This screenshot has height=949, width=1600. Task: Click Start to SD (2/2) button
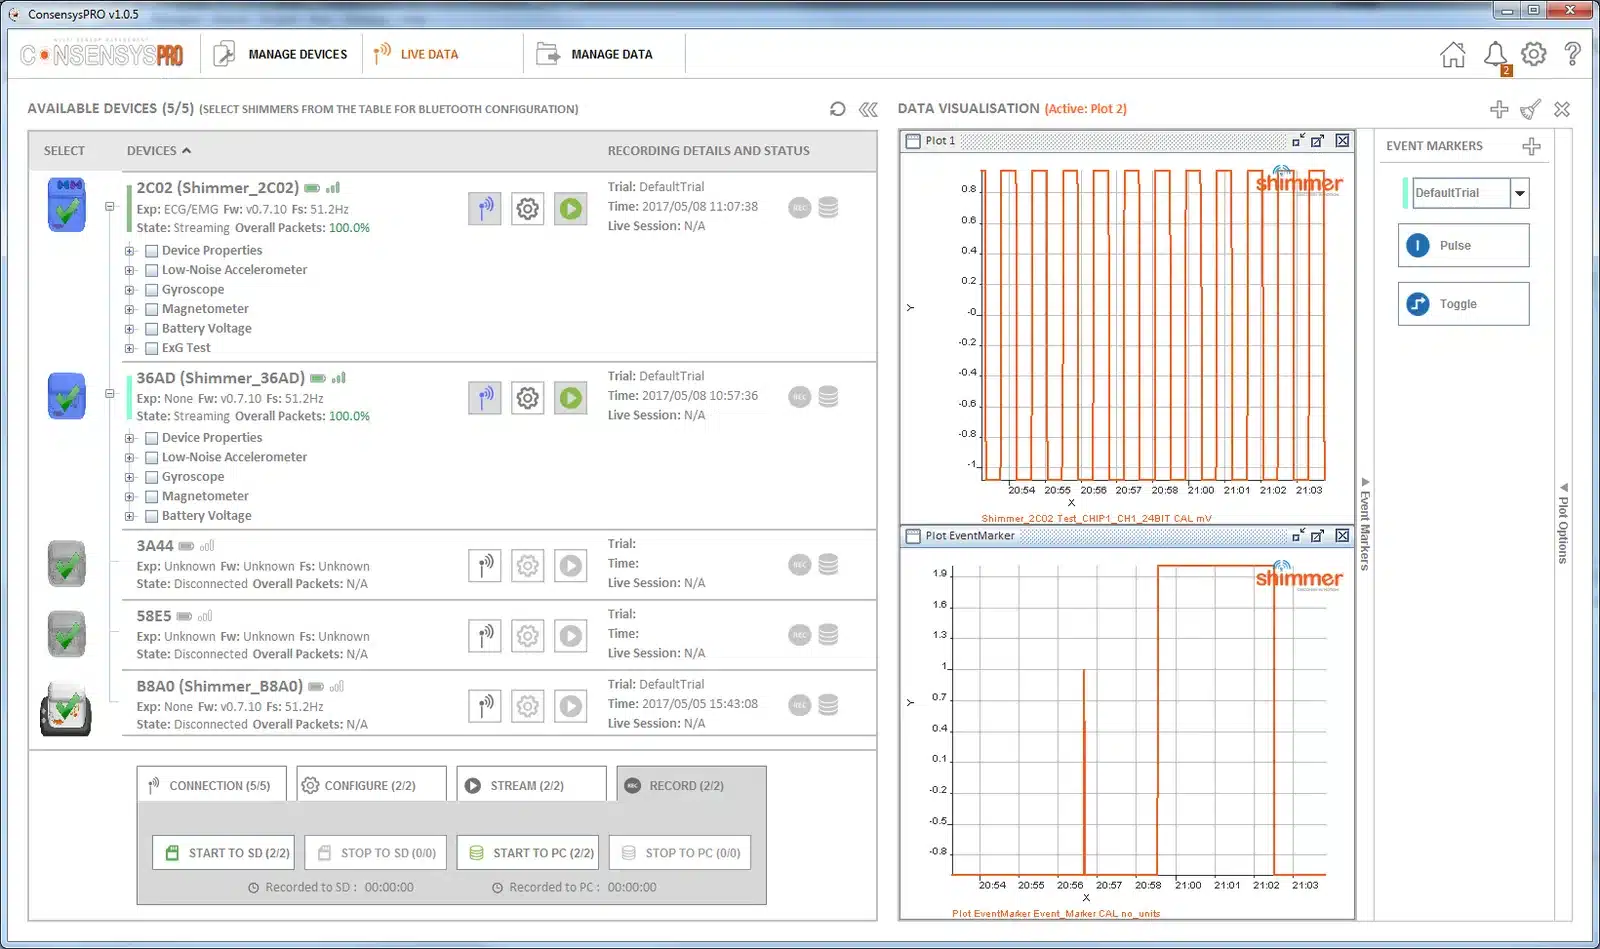pyautogui.click(x=224, y=853)
